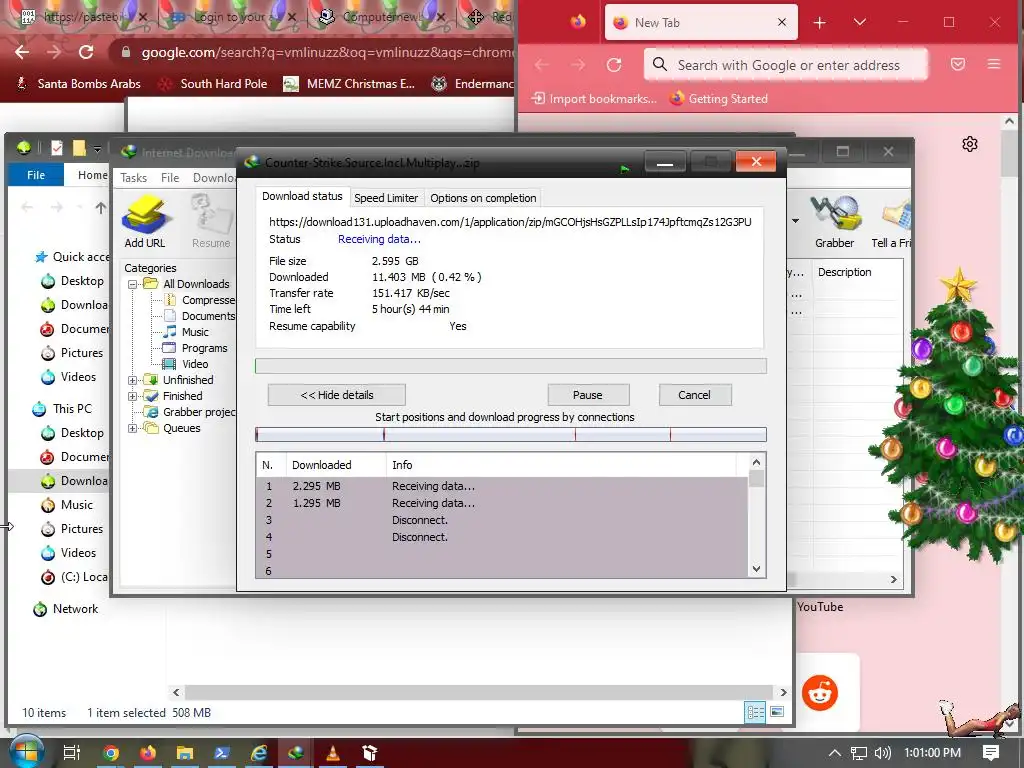Open PowerShell from the taskbar

(x=221, y=753)
